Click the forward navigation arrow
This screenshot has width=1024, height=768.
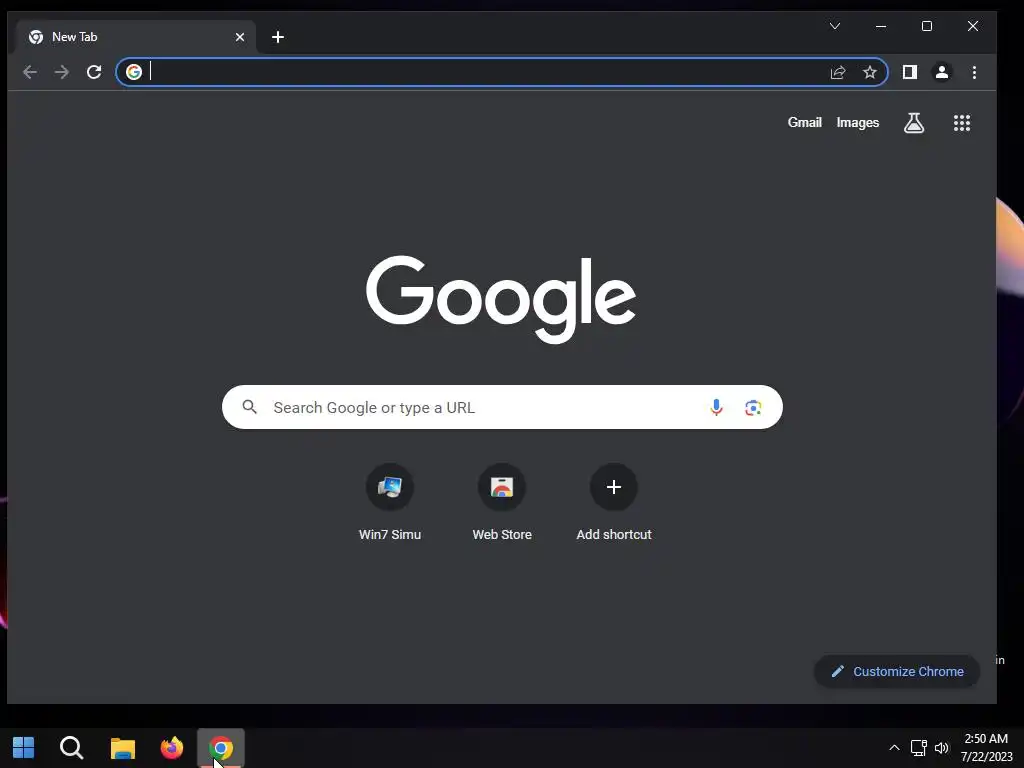[61, 72]
